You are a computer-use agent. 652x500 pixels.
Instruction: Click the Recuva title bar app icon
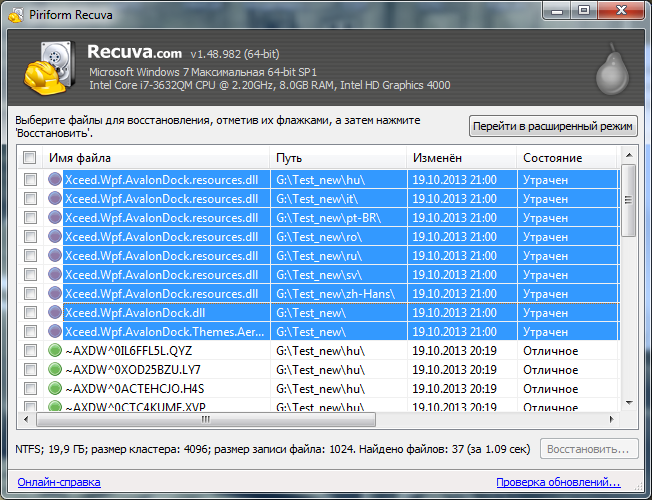tap(16, 15)
